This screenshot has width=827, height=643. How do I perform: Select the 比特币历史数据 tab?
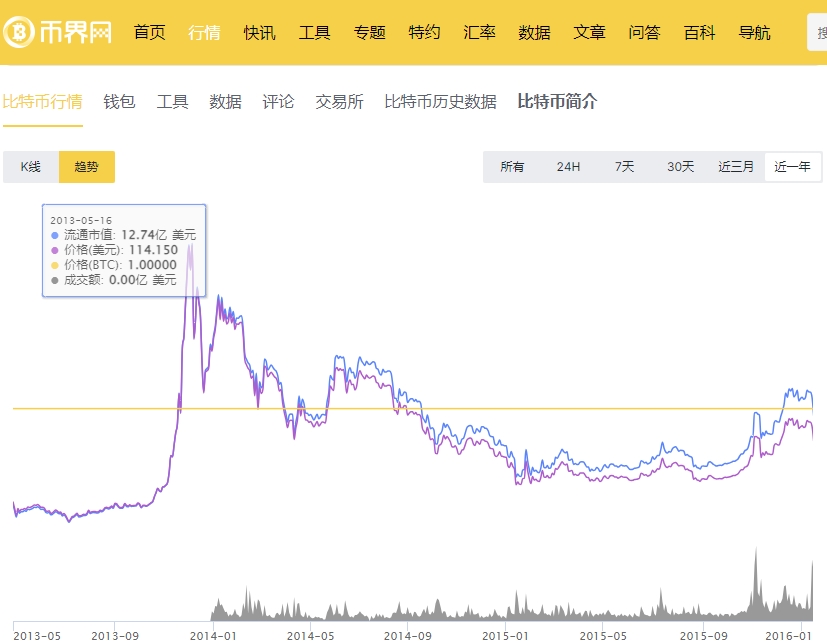440,101
